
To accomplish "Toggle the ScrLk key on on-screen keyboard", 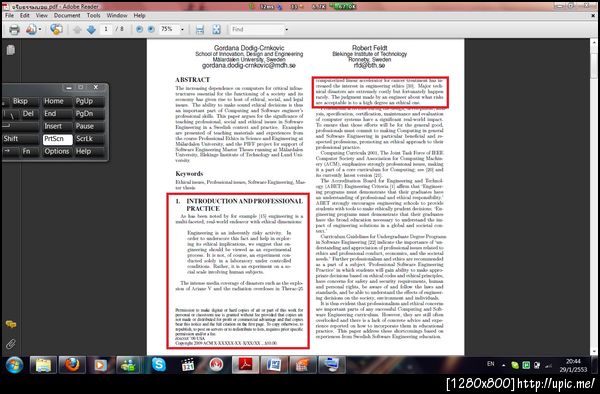I will pos(88,139).
